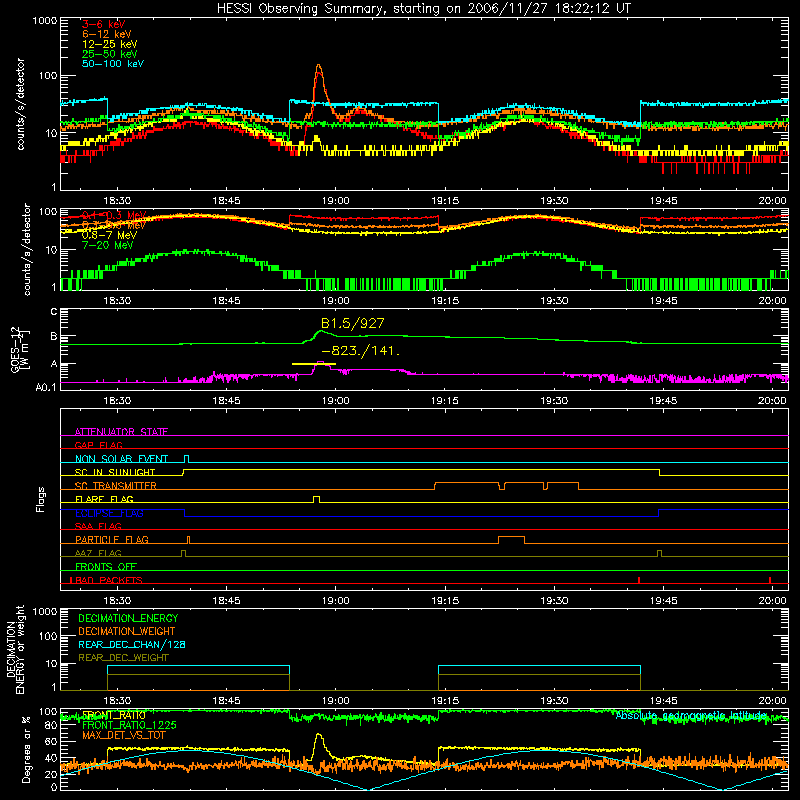Click the first cyan REAR_DEC_CHAN box top edge
The width and height of the screenshot is (800, 800).
(x=198, y=666)
